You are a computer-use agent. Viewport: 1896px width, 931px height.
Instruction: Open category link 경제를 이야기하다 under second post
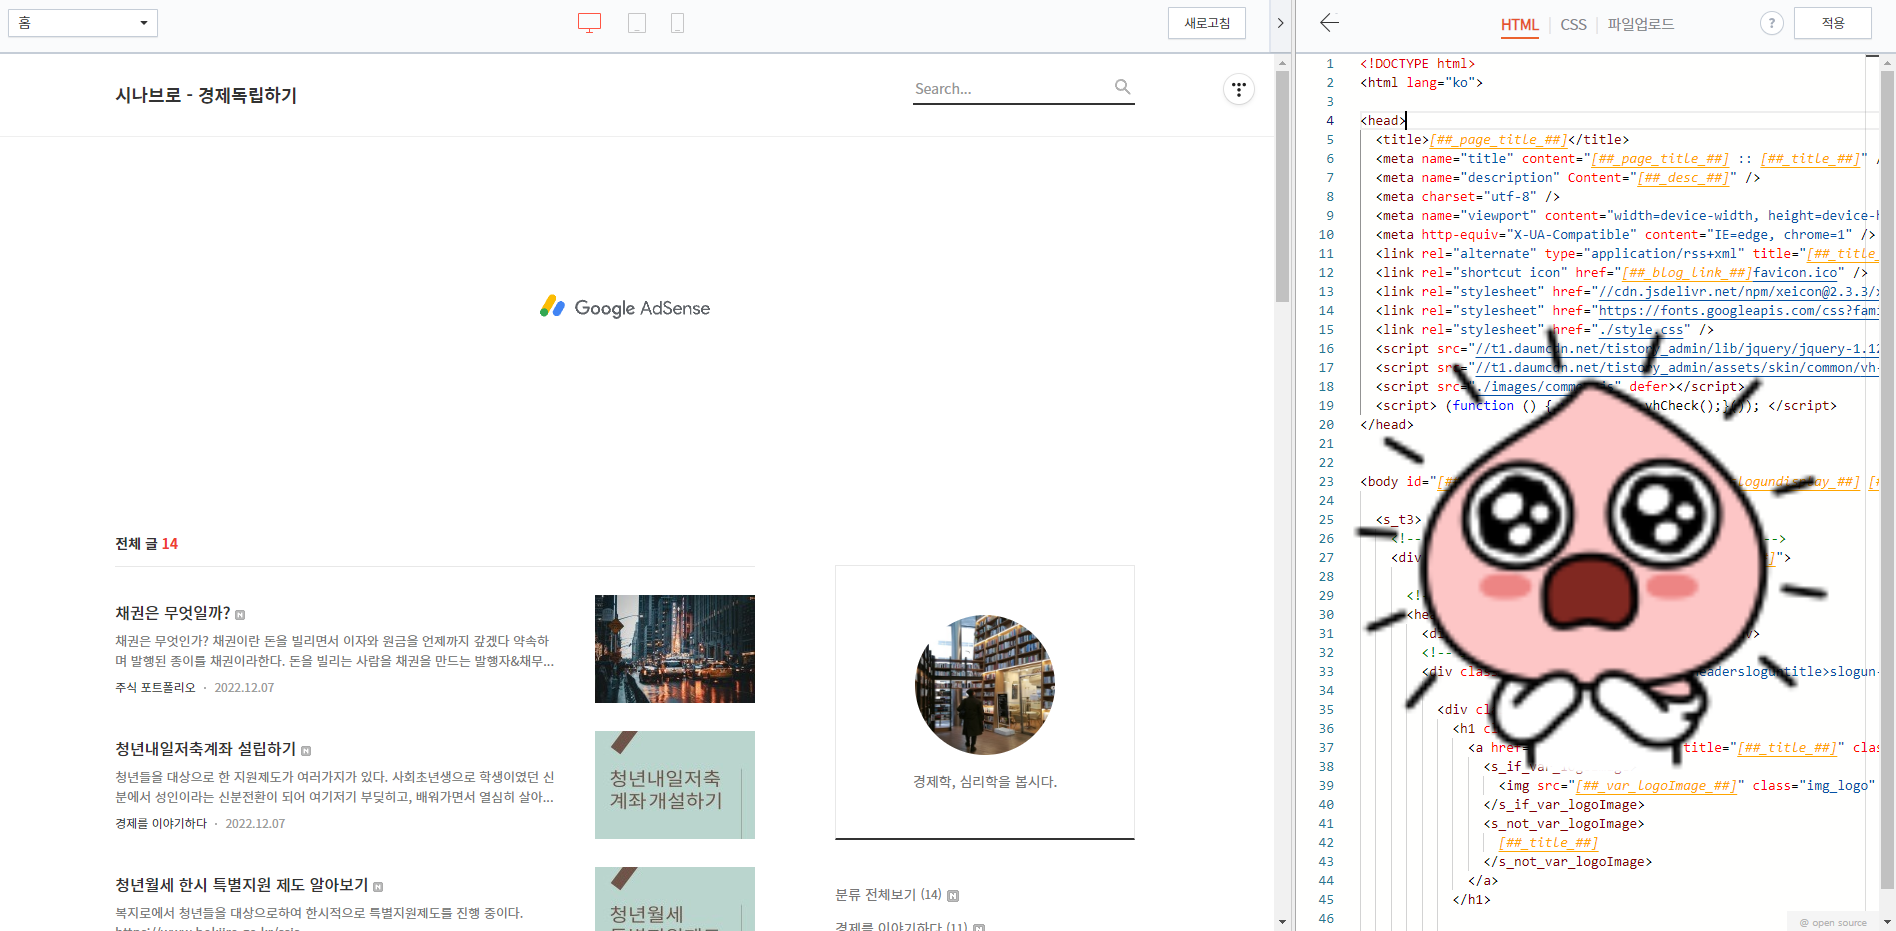[x=161, y=823]
